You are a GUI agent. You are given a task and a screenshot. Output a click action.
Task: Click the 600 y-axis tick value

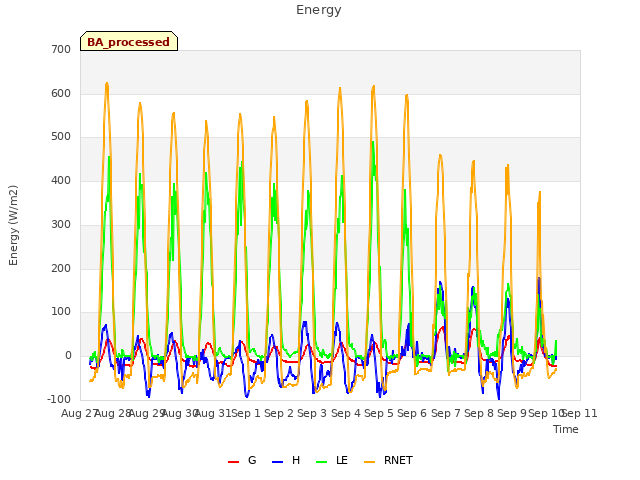coord(61,93)
